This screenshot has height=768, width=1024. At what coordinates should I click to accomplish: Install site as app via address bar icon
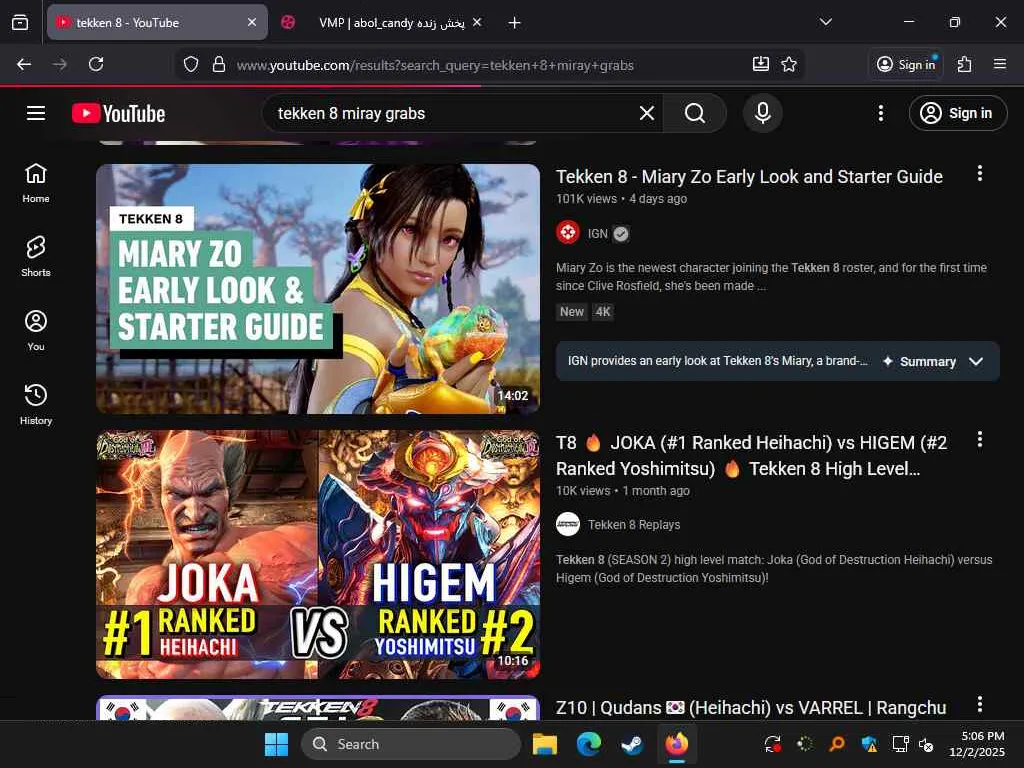[760, 64]
